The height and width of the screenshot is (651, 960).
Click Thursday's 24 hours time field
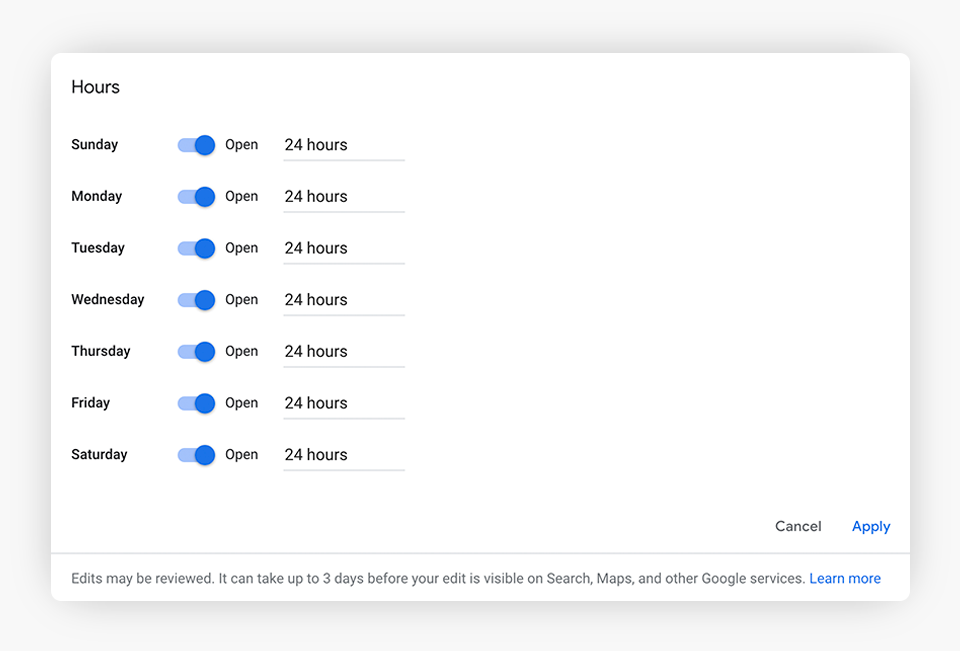(343, 352)
